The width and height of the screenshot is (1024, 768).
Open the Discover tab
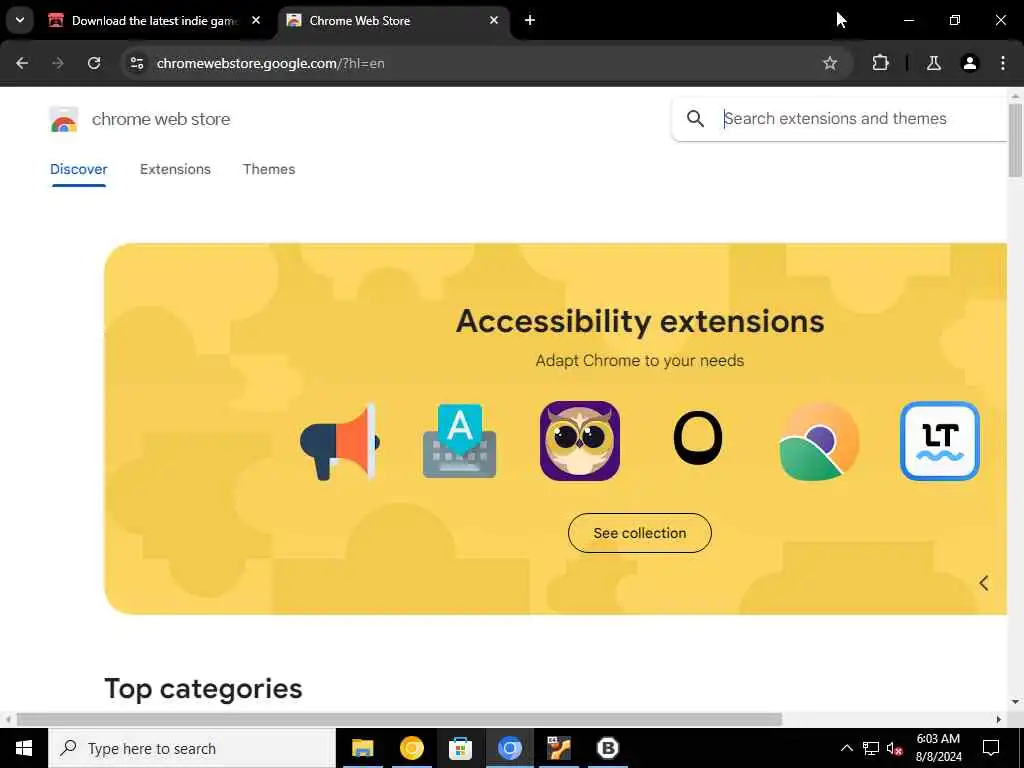78,169
